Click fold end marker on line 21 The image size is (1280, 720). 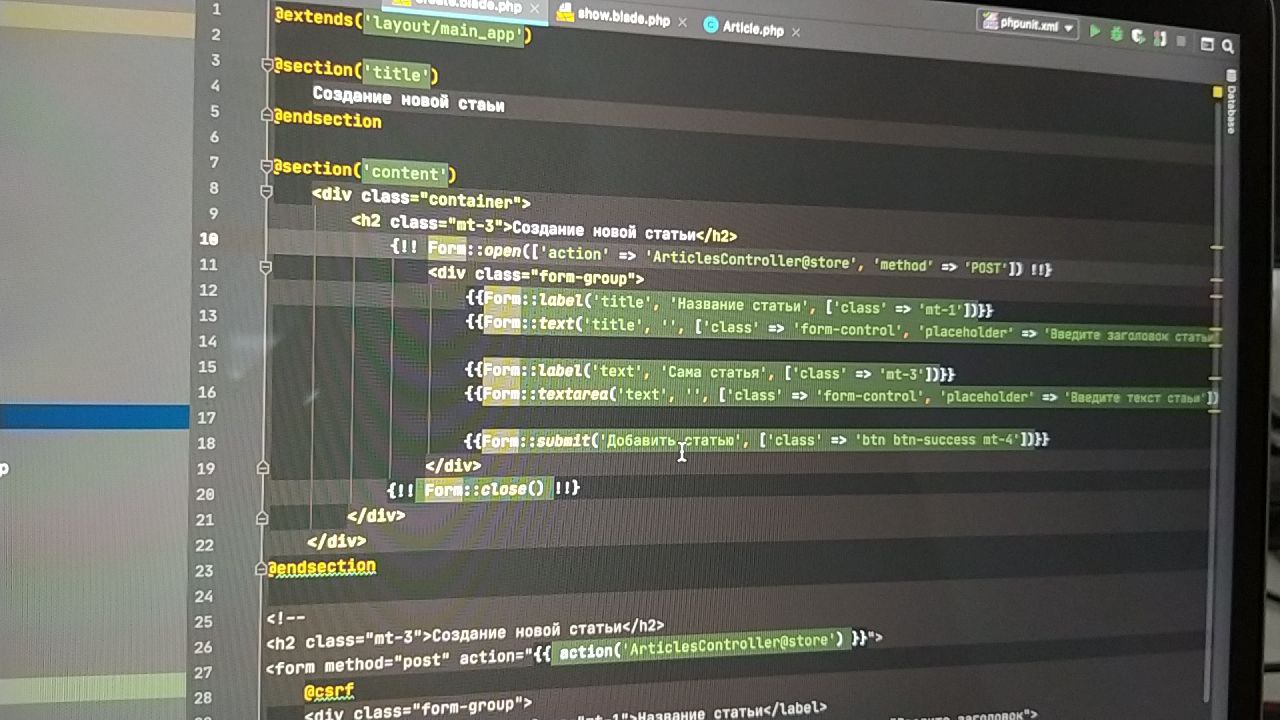tap(262, 518)
